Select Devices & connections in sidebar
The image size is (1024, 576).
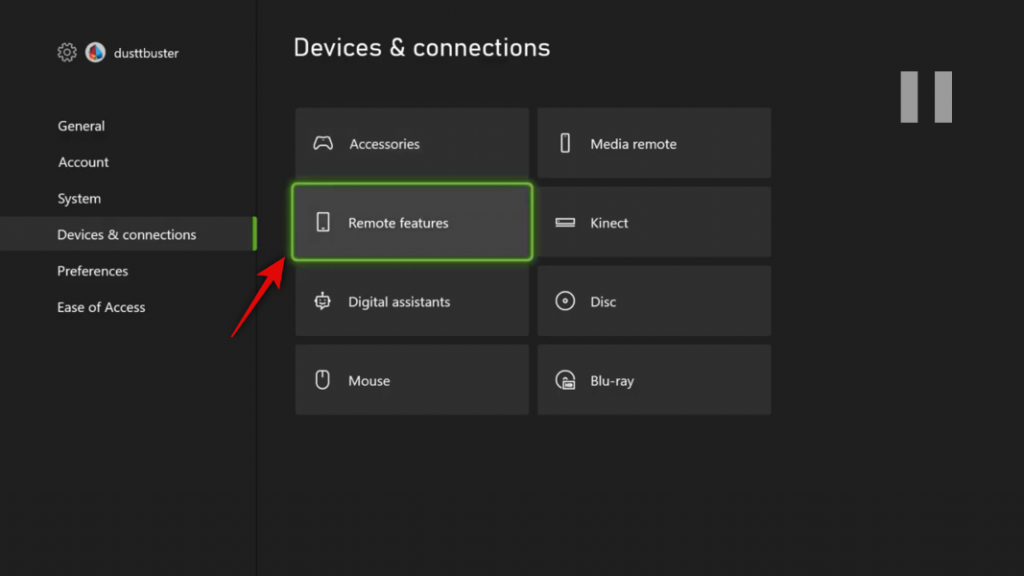[x=126, y=234]
